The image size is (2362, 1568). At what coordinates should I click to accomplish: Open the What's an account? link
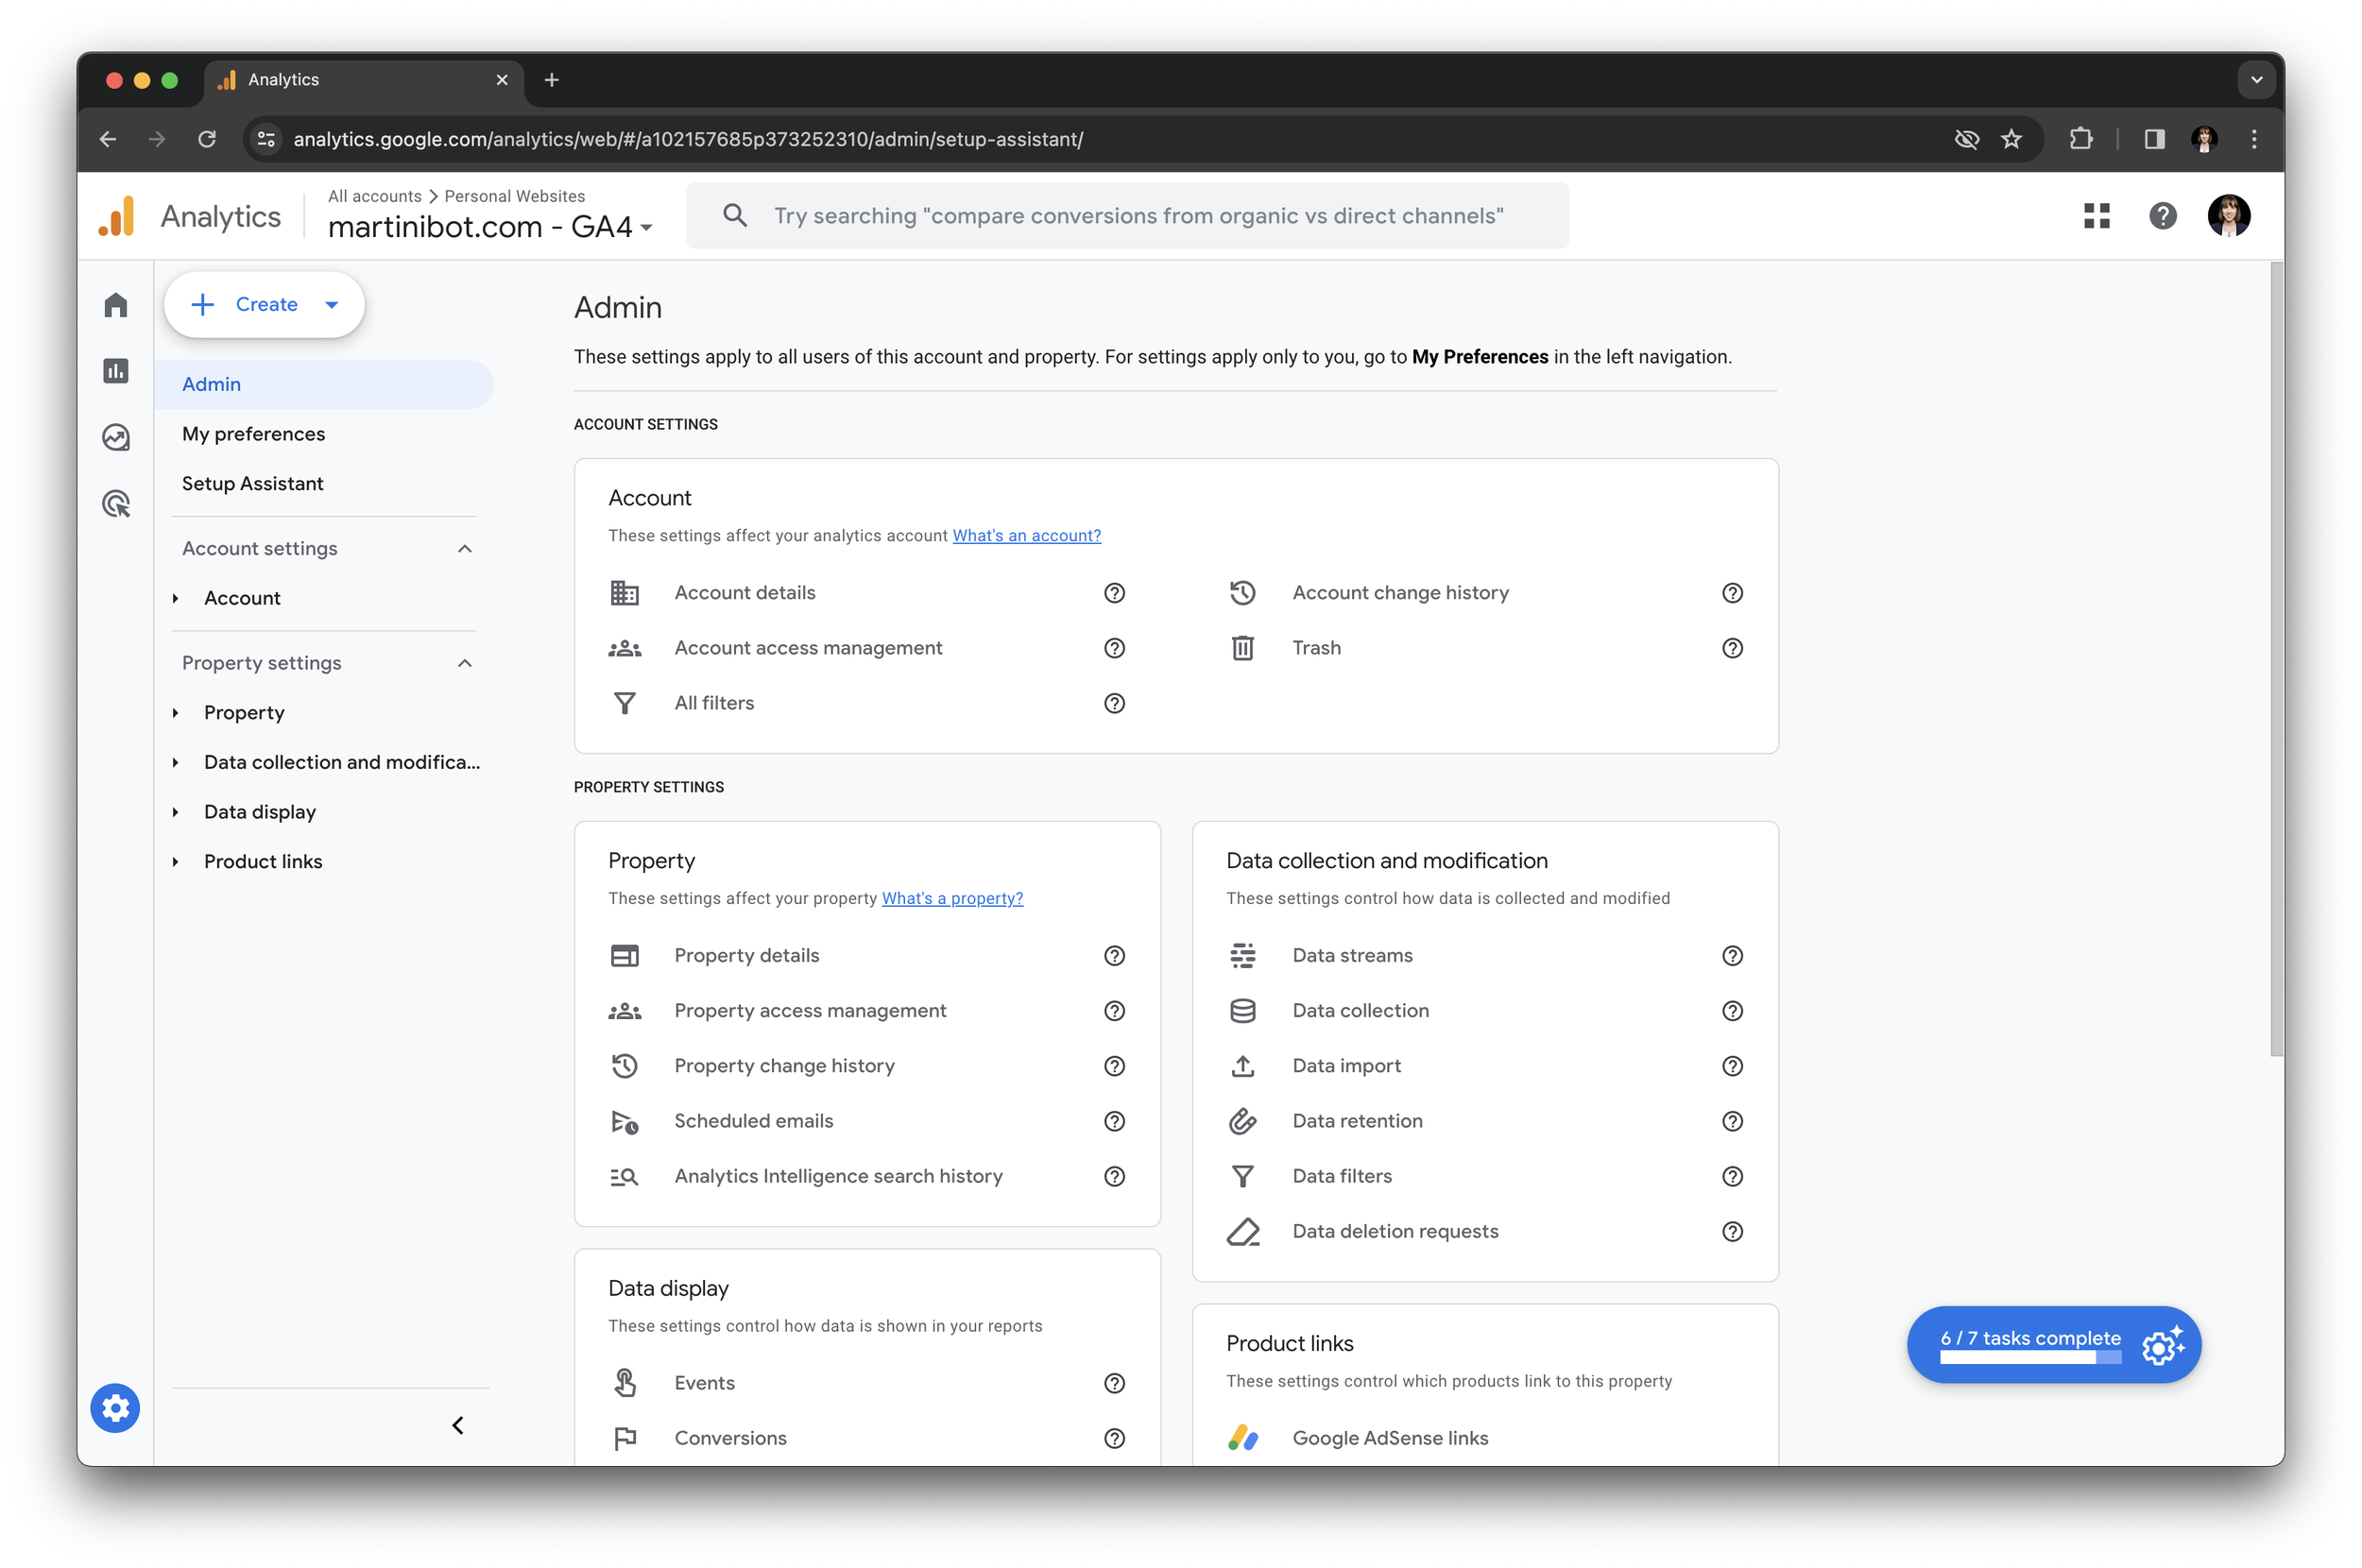1026,536
